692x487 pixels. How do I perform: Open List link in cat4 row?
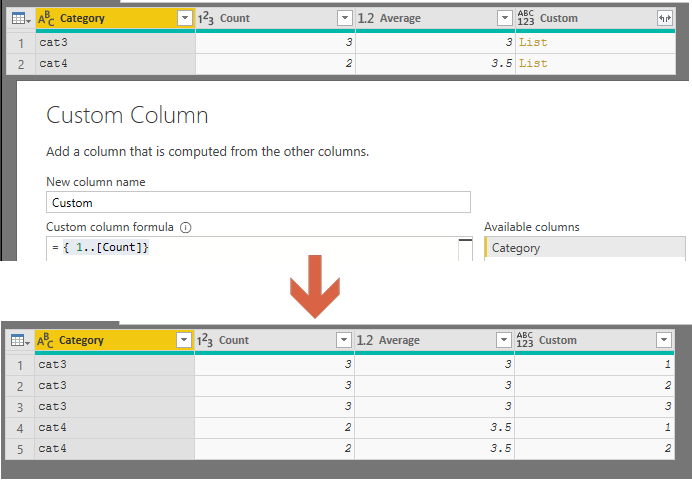pos(533,64)
